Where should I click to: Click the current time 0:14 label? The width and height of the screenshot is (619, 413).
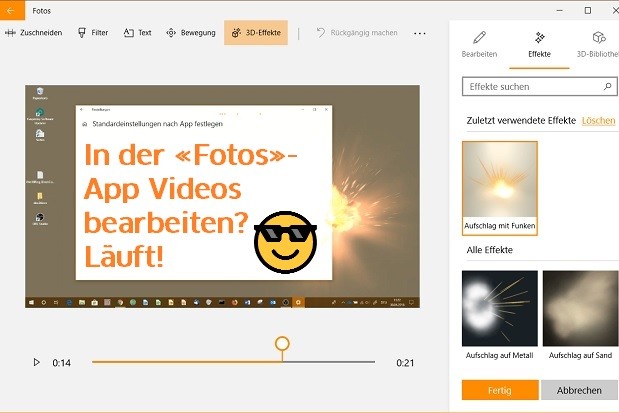pos(62,363)
